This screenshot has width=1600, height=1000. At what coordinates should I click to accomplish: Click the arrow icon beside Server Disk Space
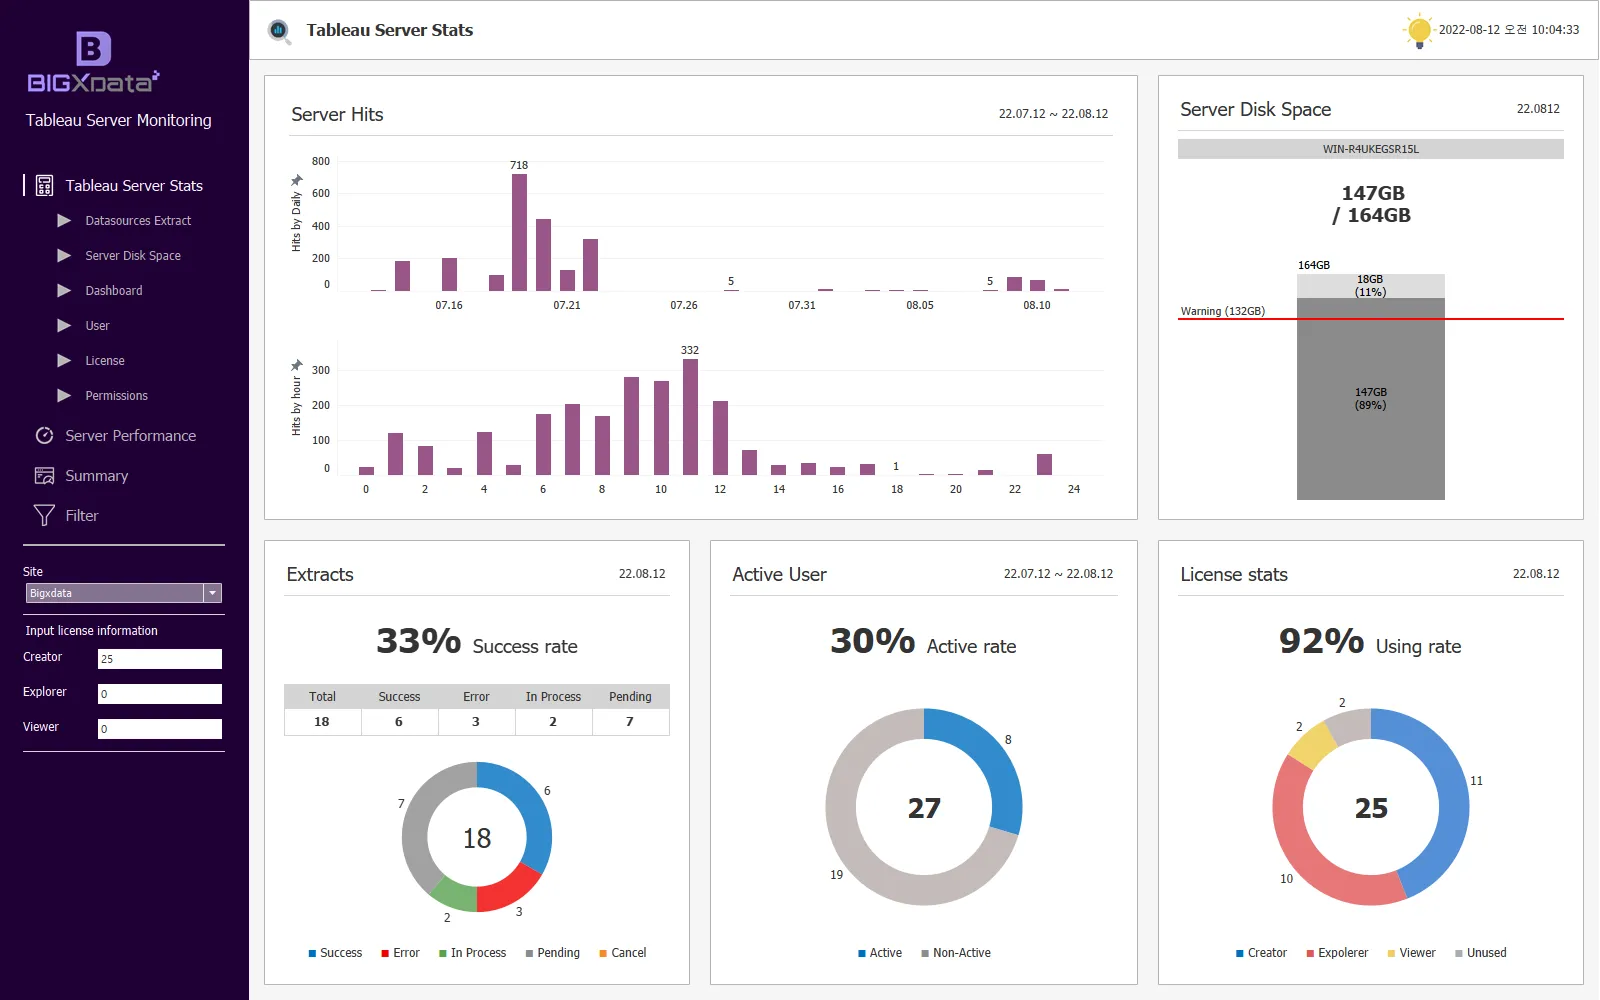coord(64,255)
